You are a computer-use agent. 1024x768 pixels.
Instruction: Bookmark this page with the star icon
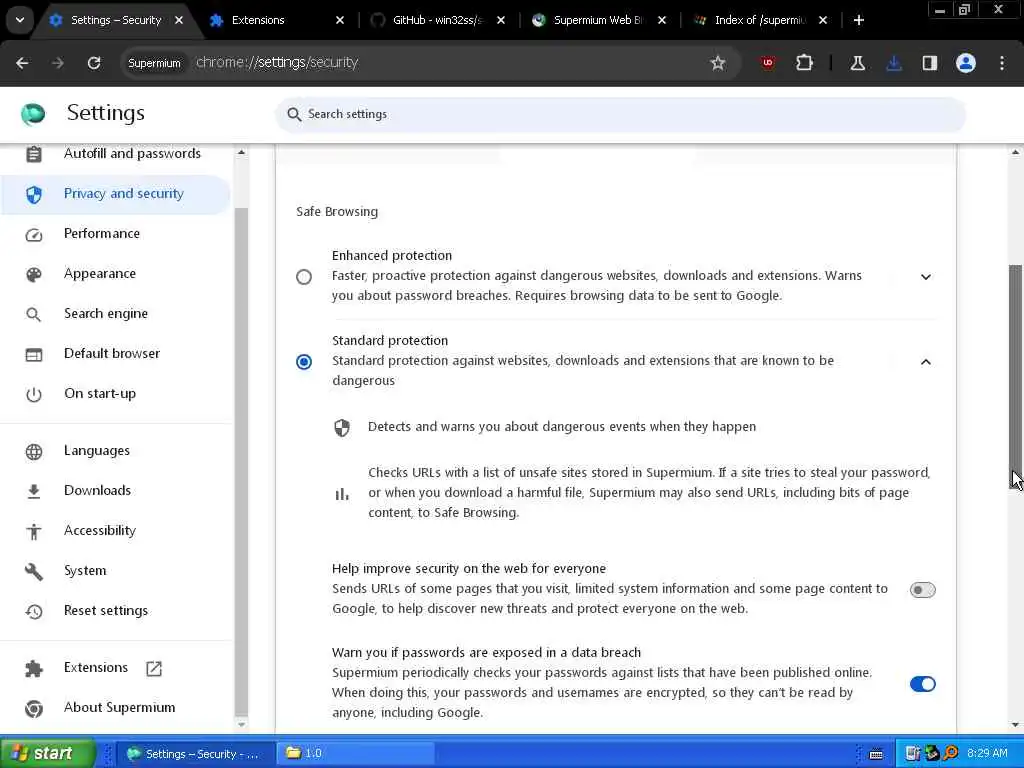click(718, 63)
